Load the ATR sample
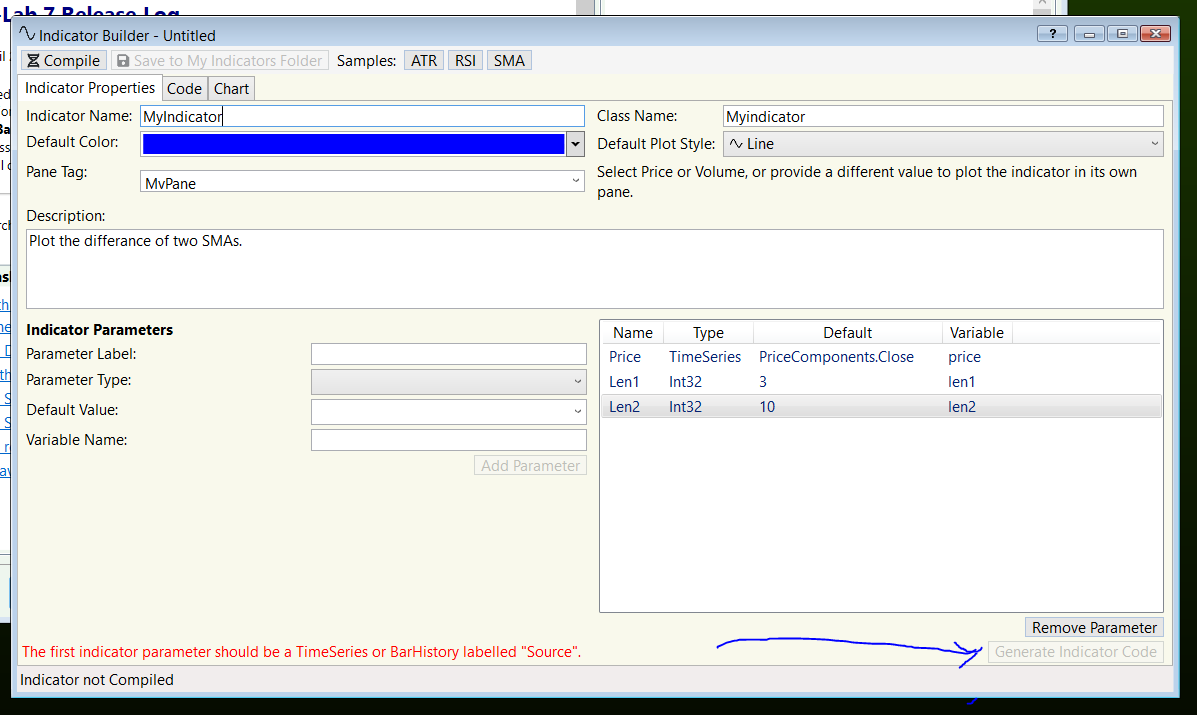 (x=424, y=61)
